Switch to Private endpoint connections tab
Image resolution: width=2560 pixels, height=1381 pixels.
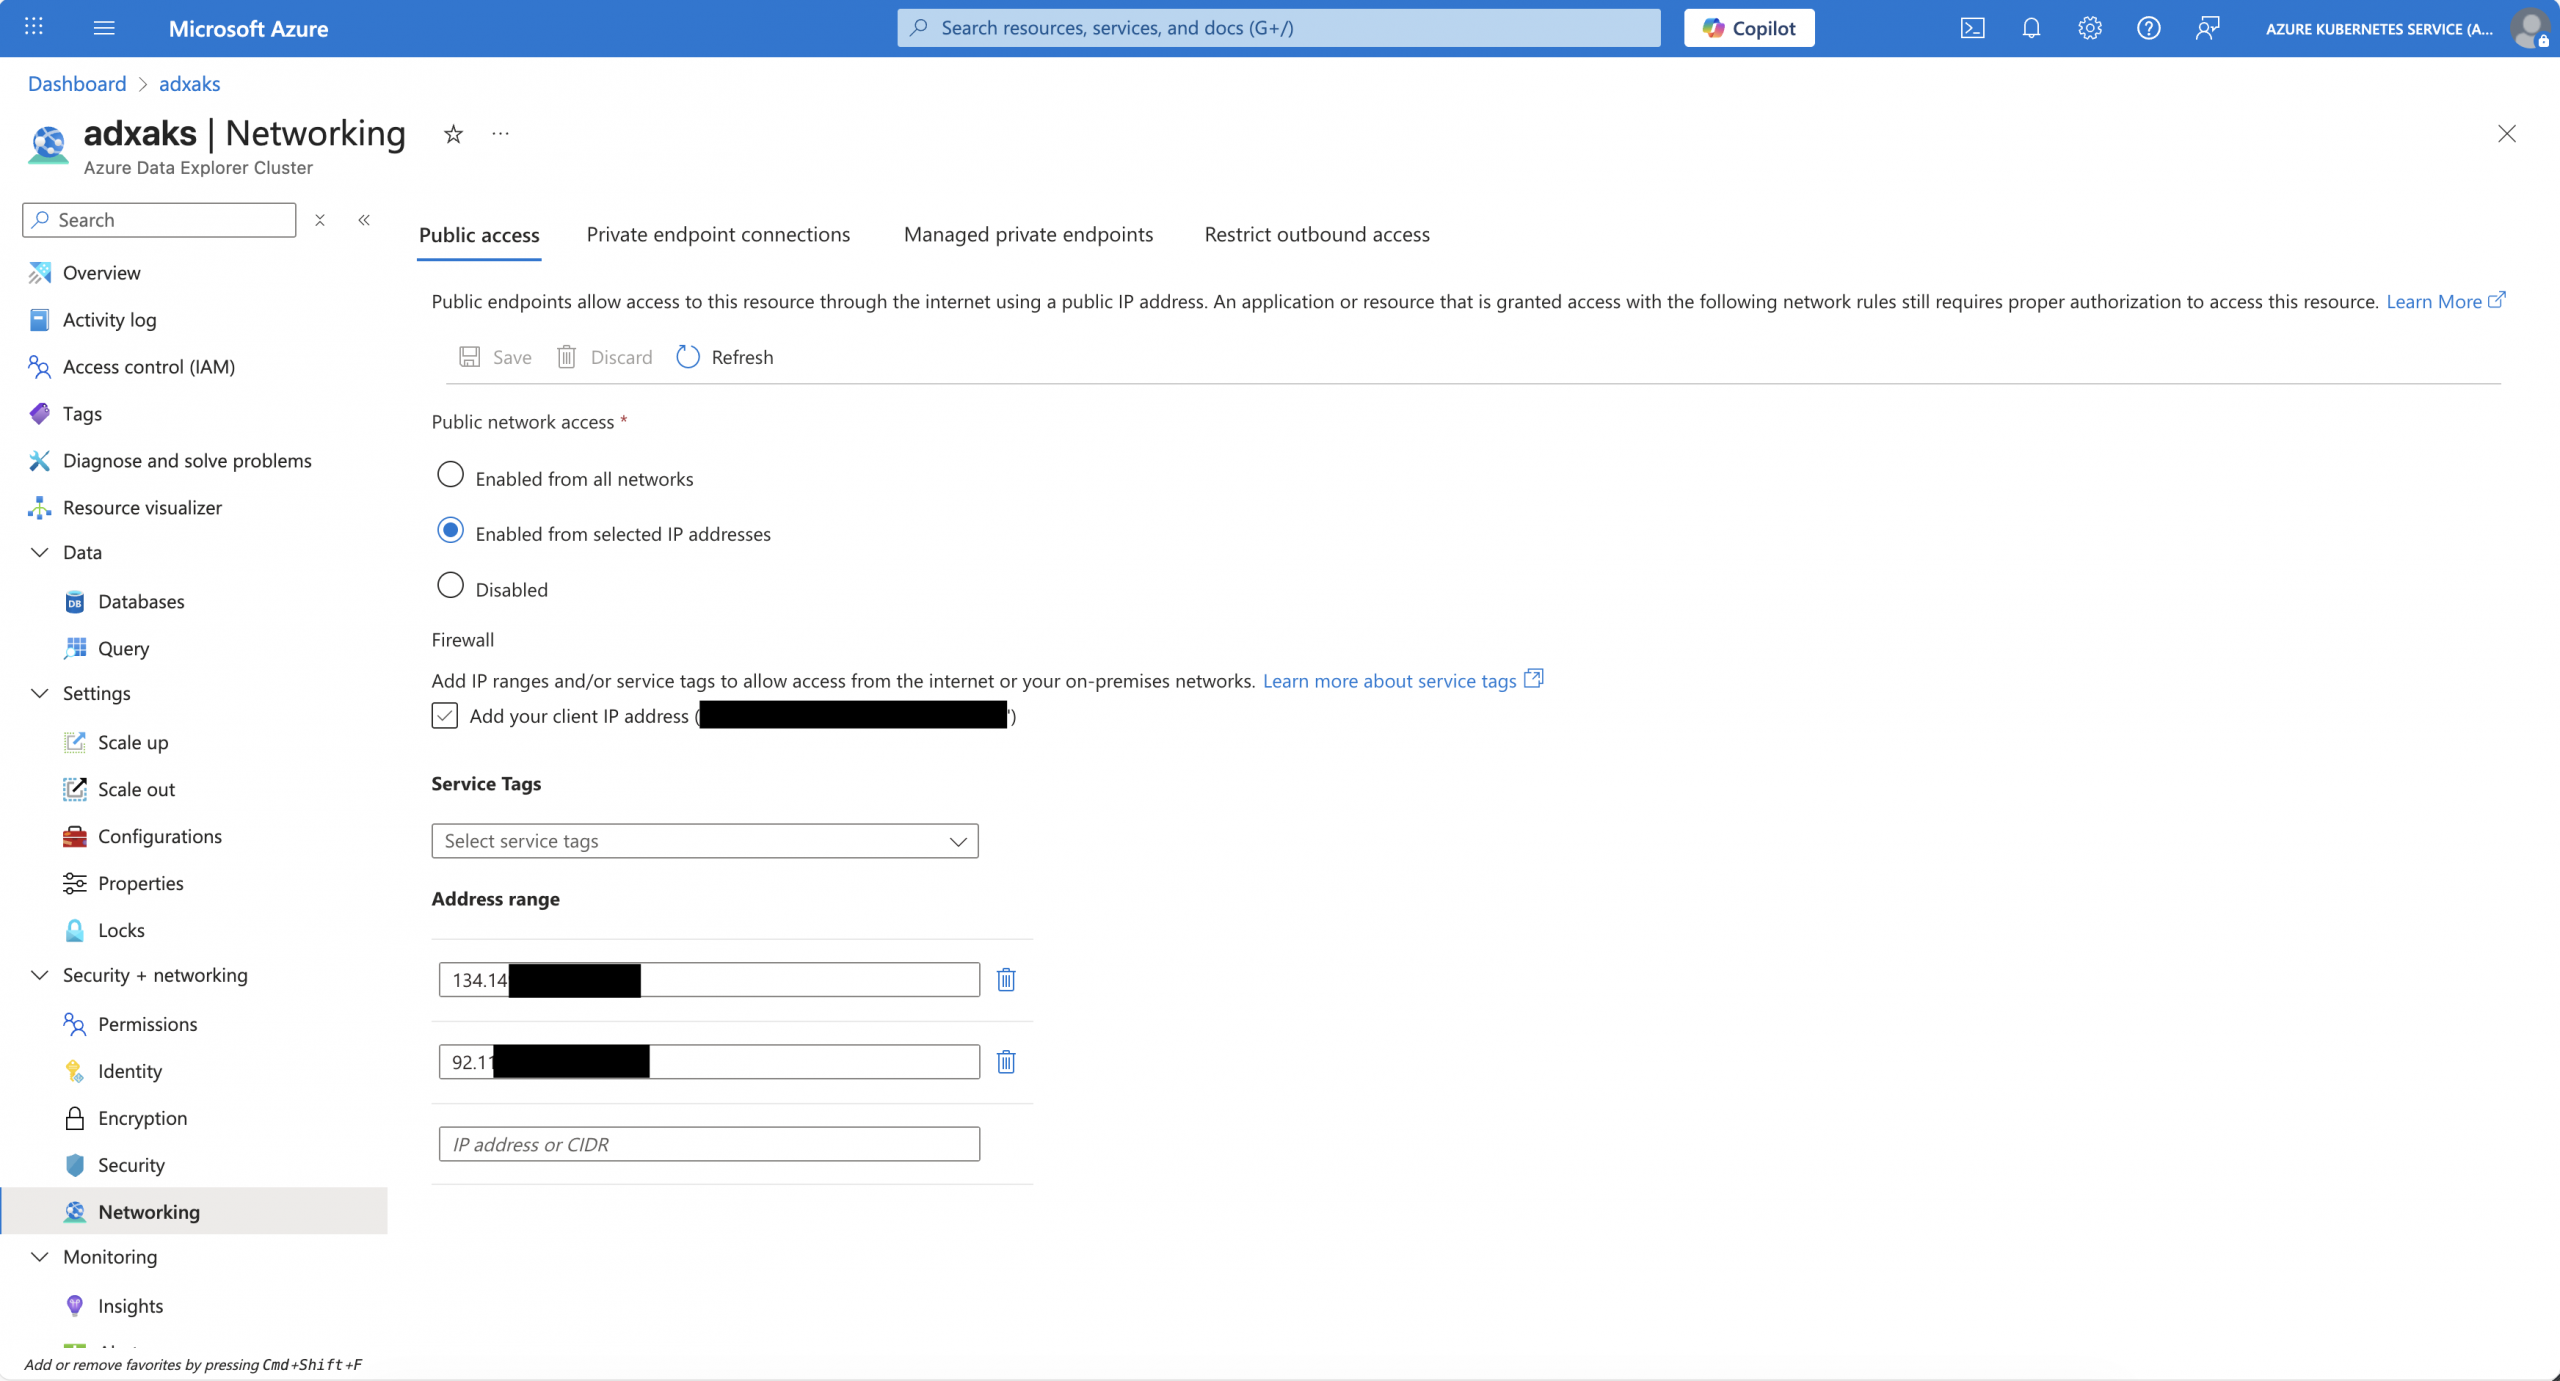718,234
